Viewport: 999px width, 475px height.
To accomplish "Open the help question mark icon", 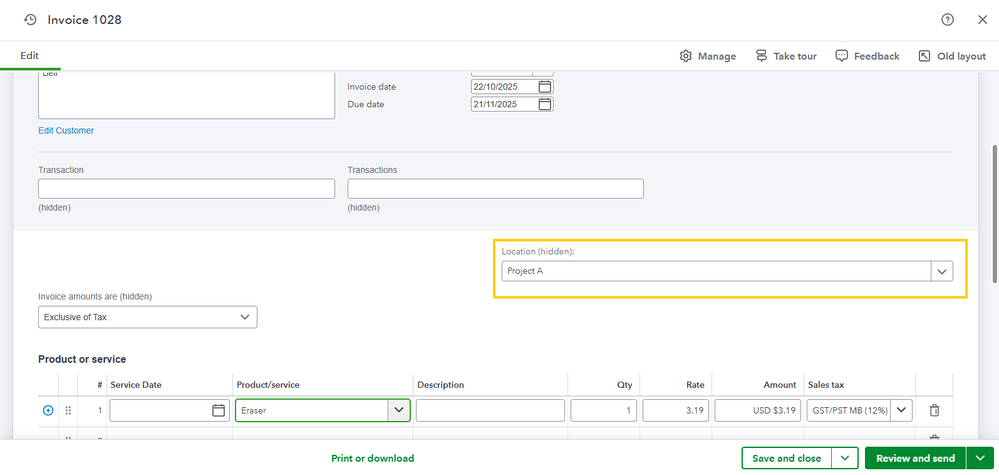I will tap(947, 20).
